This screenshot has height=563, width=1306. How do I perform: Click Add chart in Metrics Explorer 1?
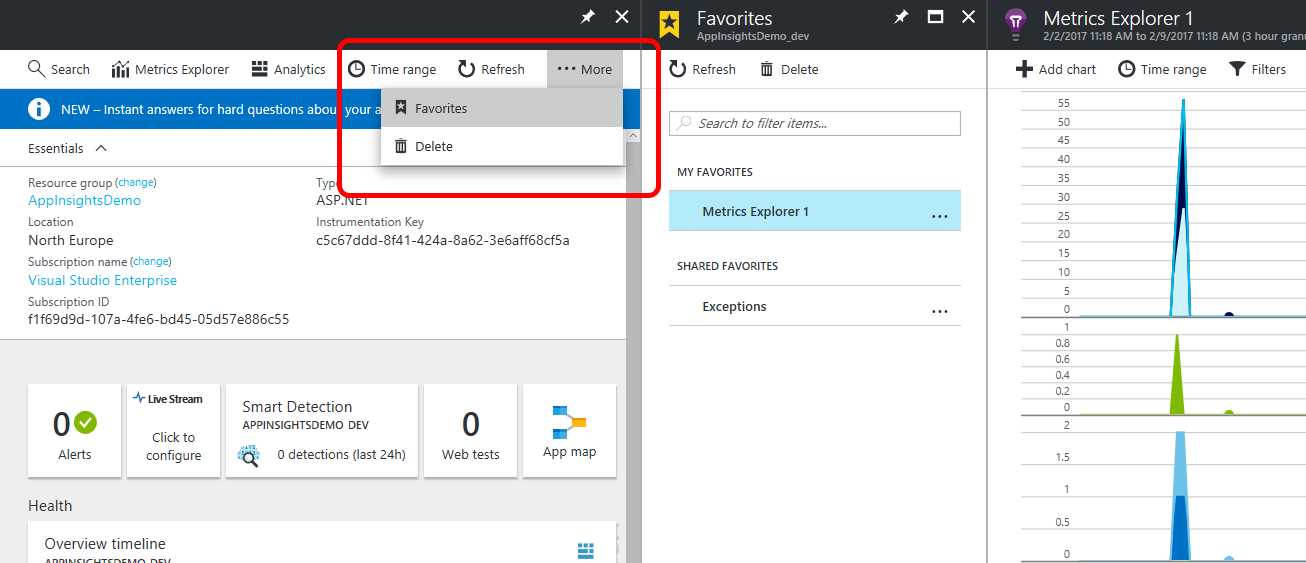tap(1056, 69)
